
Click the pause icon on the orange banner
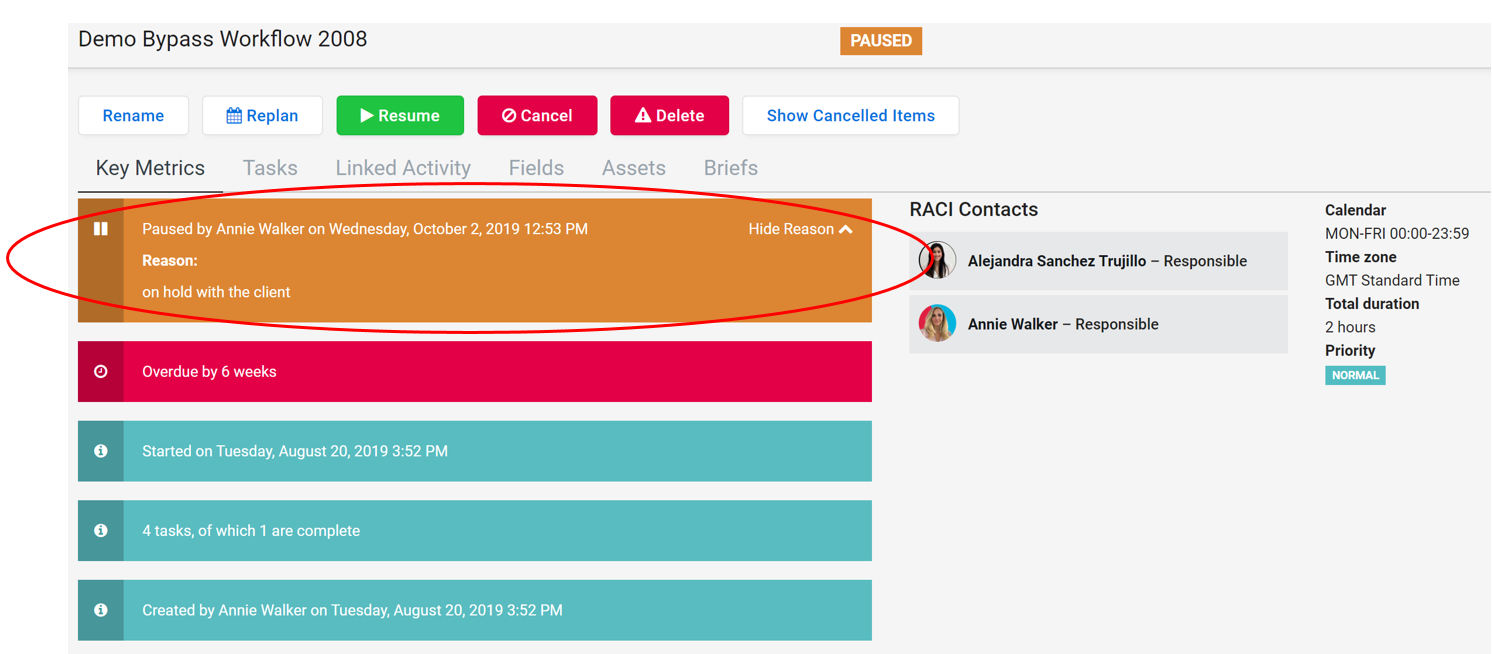tap(101, 229)
